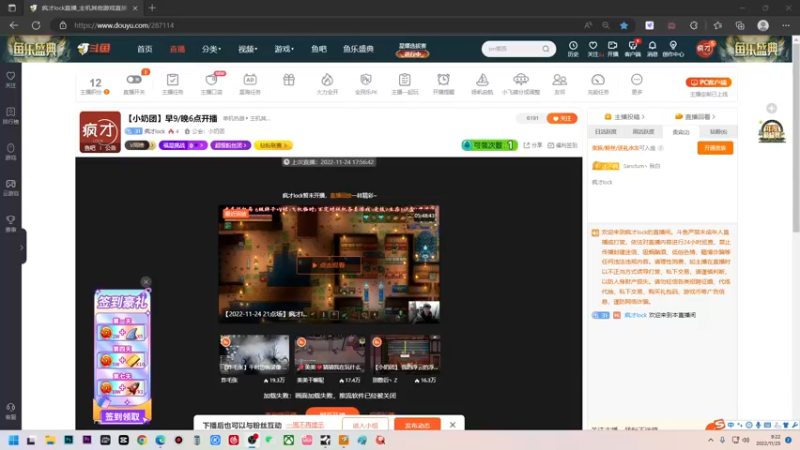
Task: Open the Windows Start button on taskbar
Action: click(x=13, y=440)
